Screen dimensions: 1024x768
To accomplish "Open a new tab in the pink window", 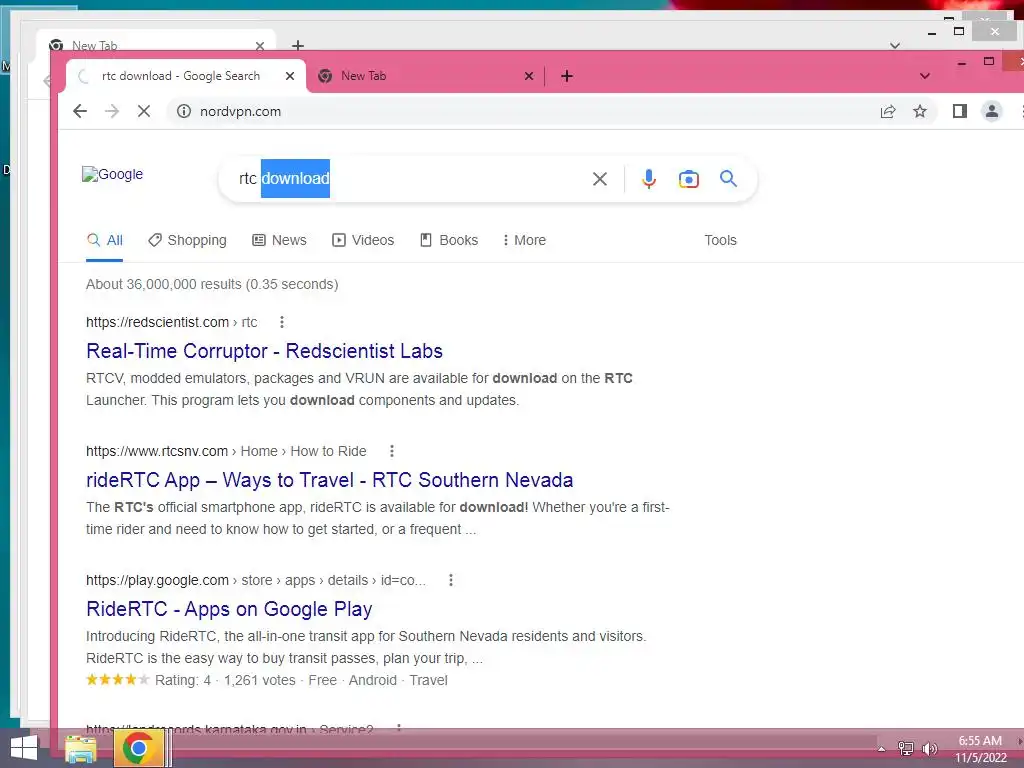I will [567, 76].
